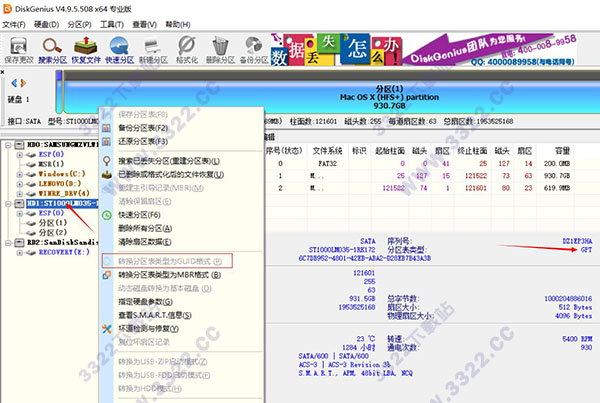Click the 5400 RPM rotation speed value
Screen dimensions: 600x403
pyautogui.click(x=577, y=339)
